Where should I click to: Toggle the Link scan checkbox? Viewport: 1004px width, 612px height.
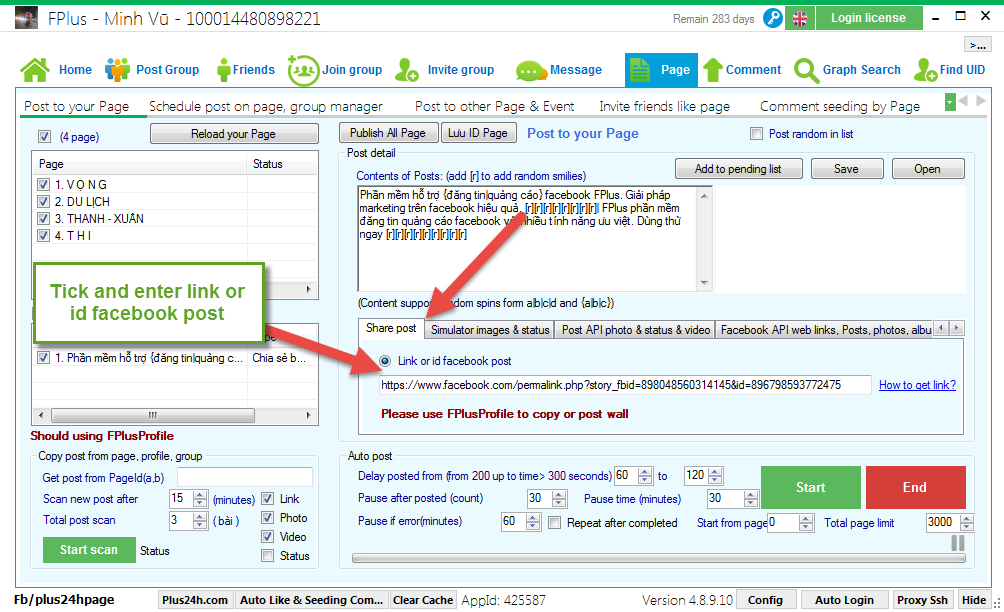[x=268, y=499]
